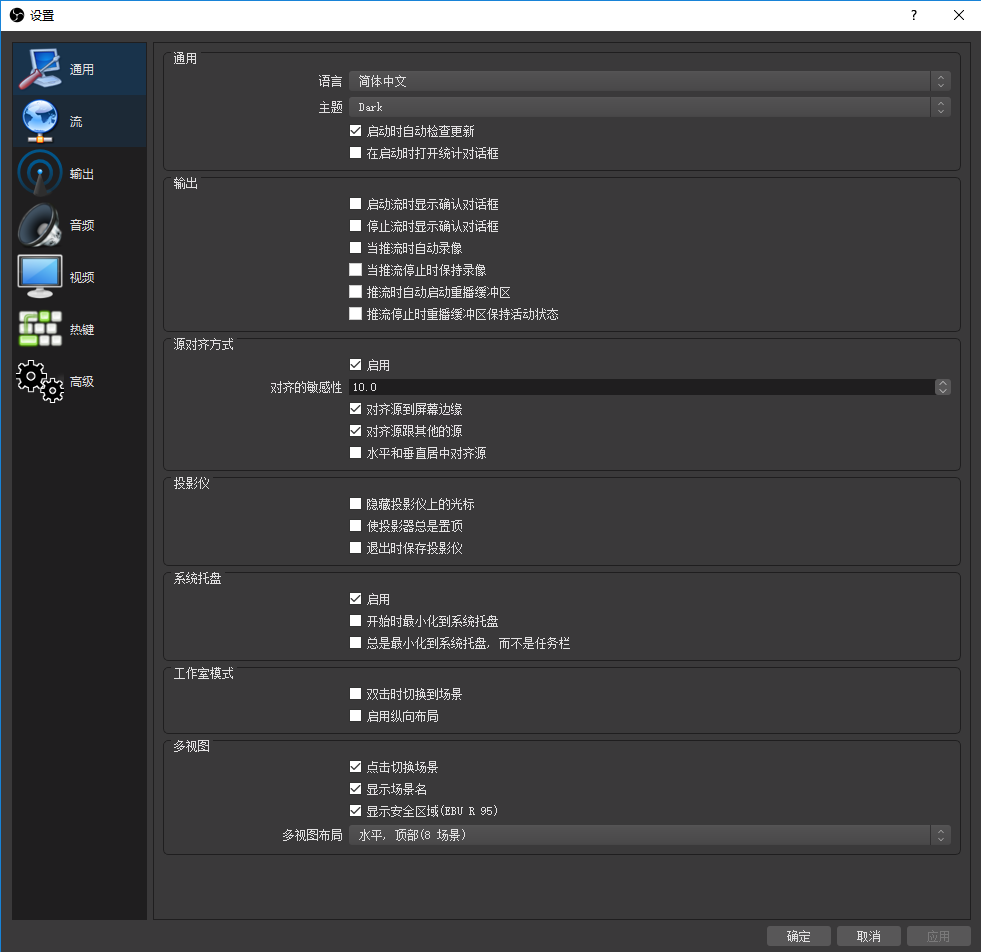Switch to the 热键 settings page label
The image size is (981, 952).
pos(82,330)
